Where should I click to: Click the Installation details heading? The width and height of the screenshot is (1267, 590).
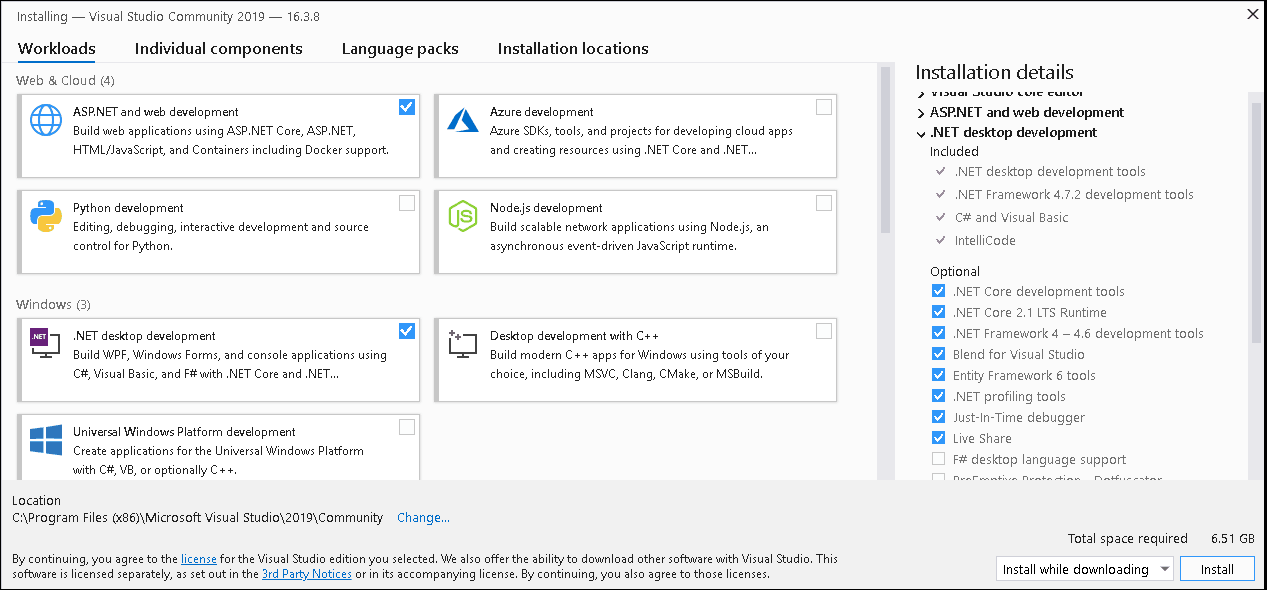click(994, 72)
